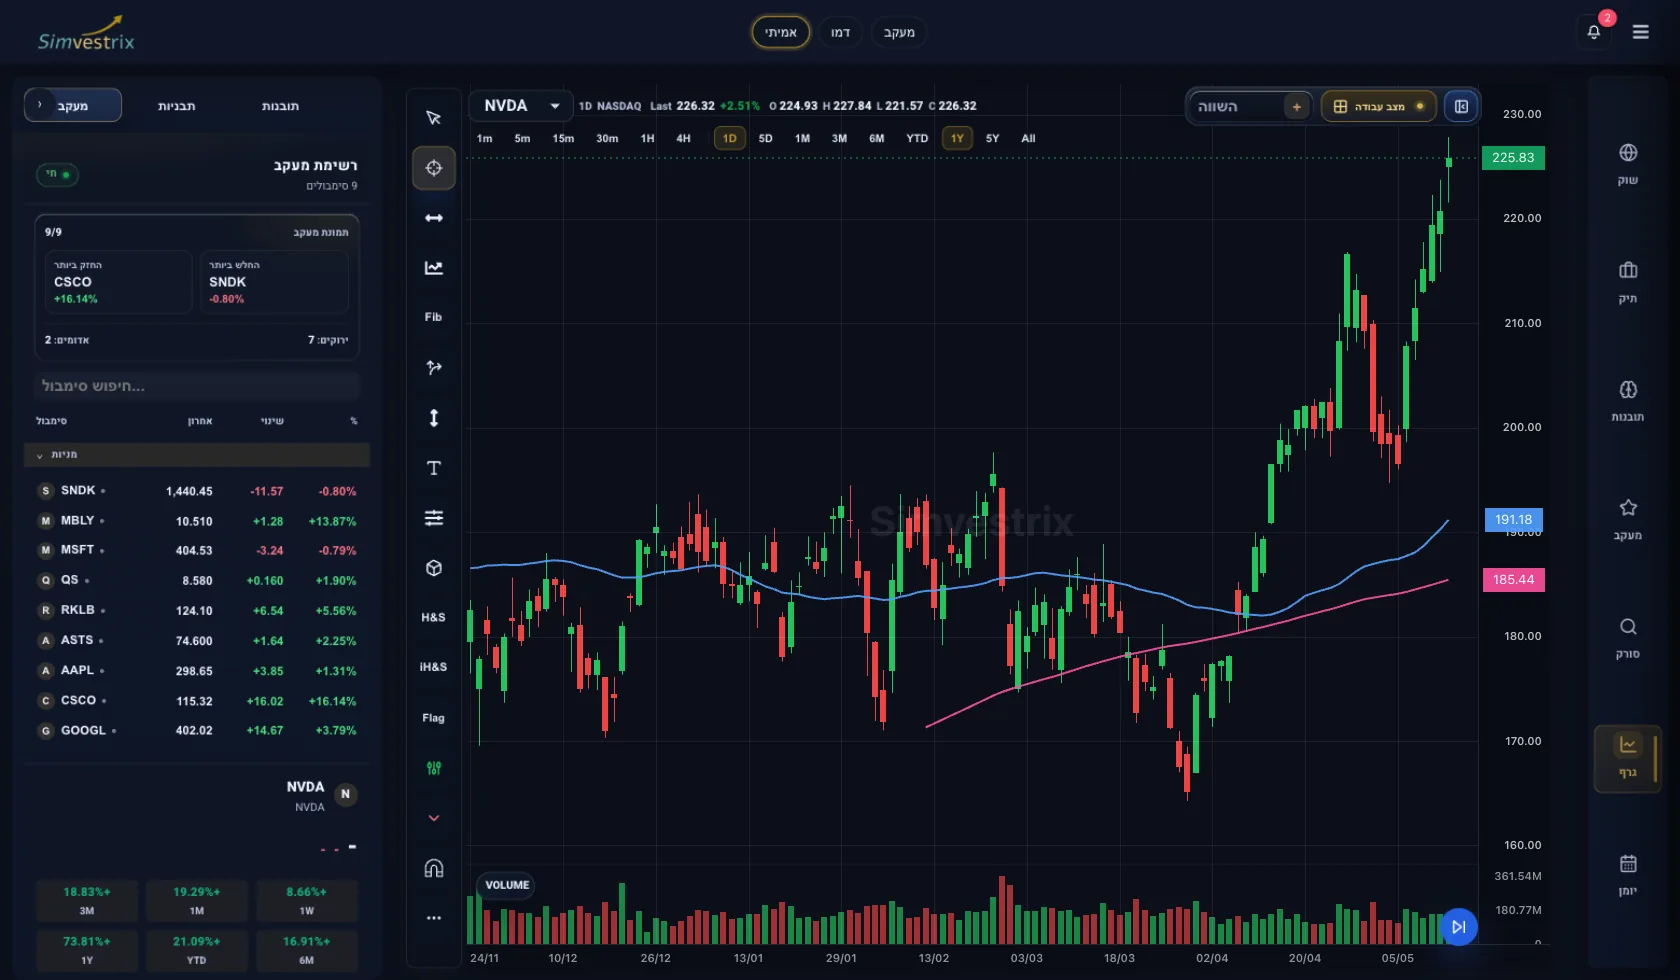Switch to דמו demo mode
Image resolution: width=1680 pixels, height=980 pixels.
(840, 32)
